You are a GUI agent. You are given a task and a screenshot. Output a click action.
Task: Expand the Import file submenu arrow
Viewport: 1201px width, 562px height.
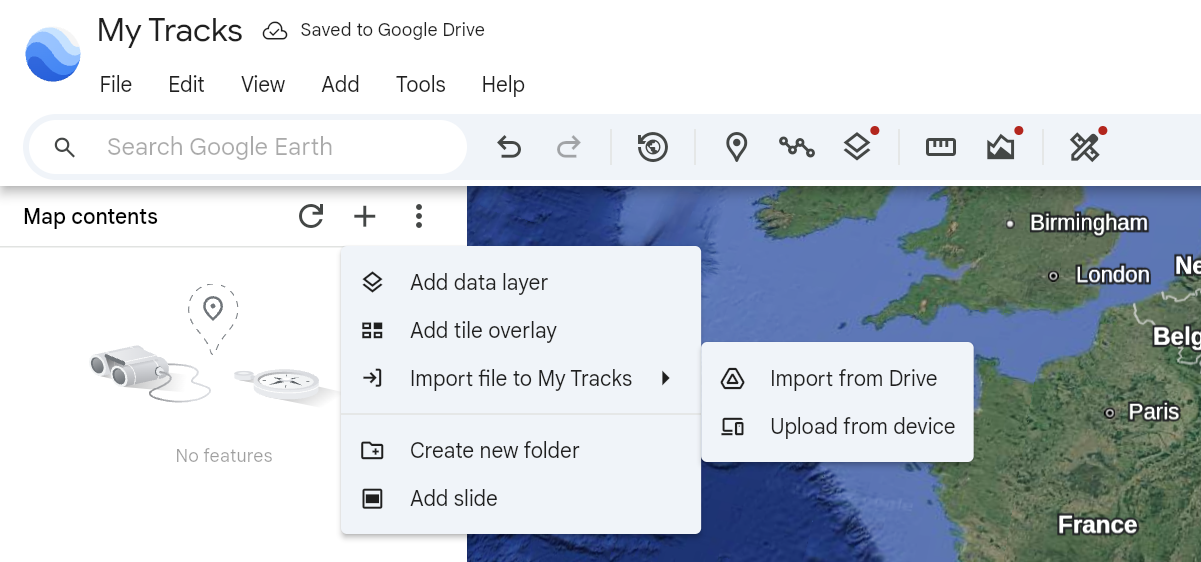coord(665,378)
